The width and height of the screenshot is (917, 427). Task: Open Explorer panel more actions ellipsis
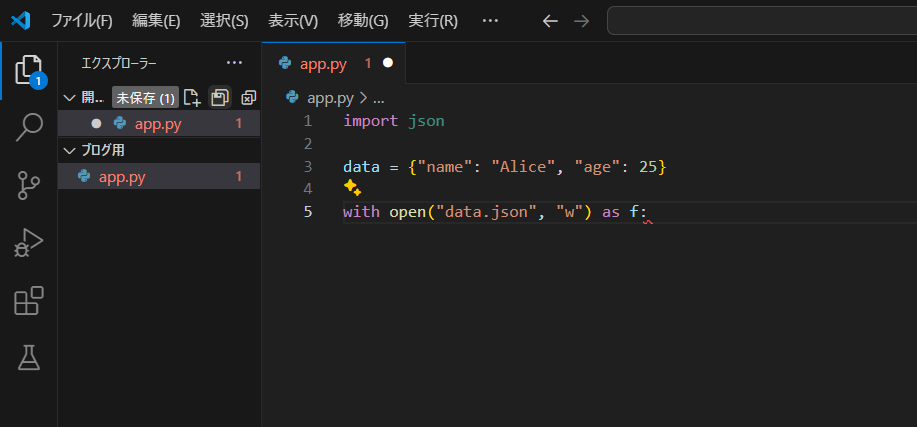pos(234,63)
